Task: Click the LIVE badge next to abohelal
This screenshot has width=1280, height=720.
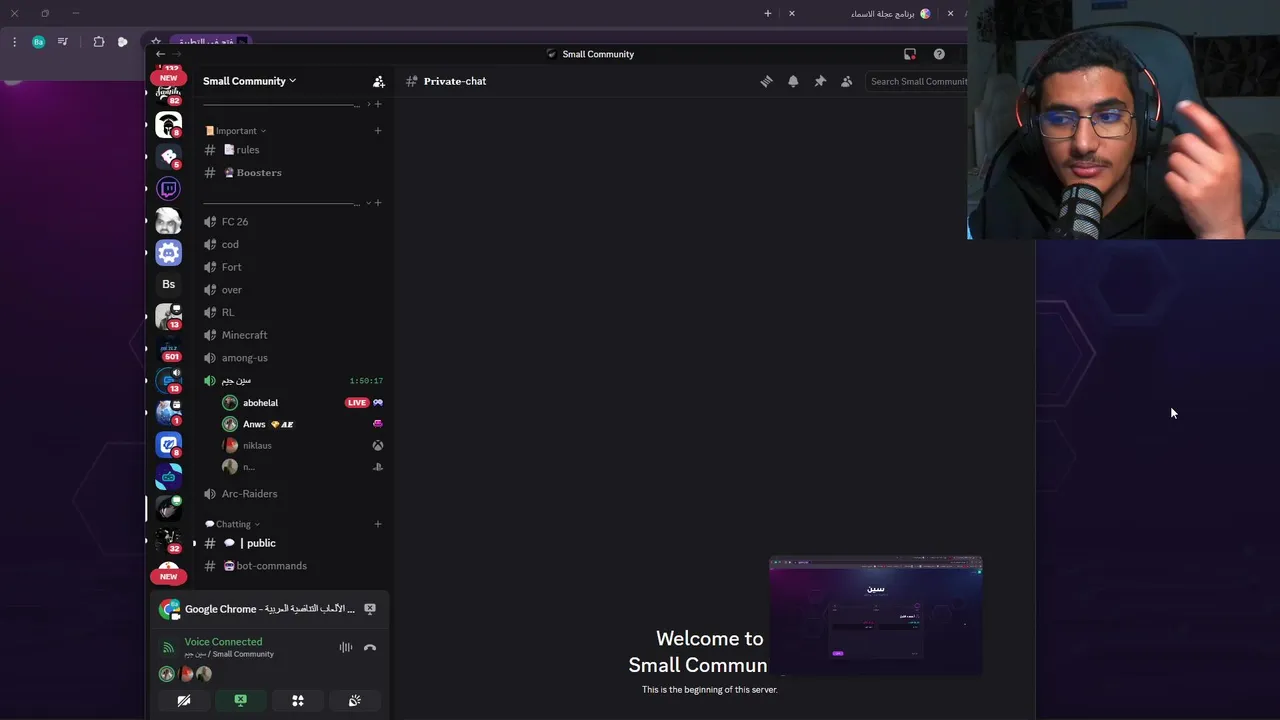Action: click(x=357, y=403)
